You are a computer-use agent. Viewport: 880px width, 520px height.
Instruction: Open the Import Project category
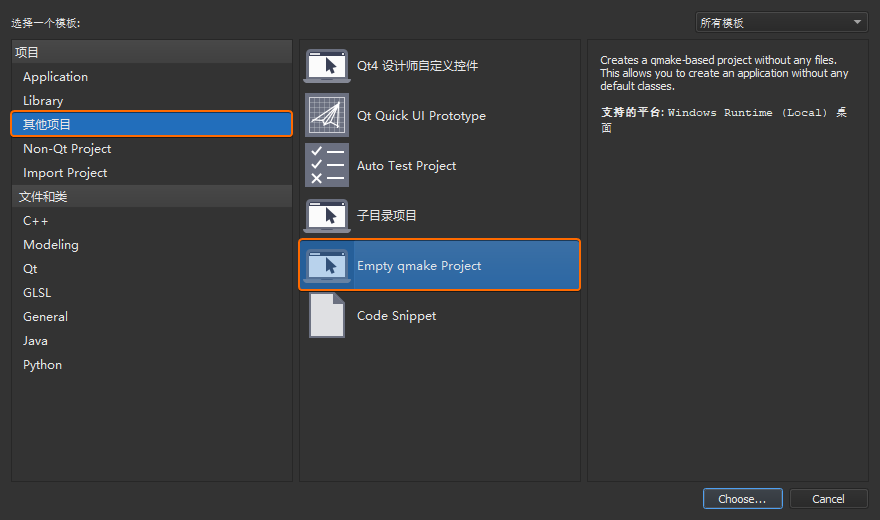[x=65, y=173]
